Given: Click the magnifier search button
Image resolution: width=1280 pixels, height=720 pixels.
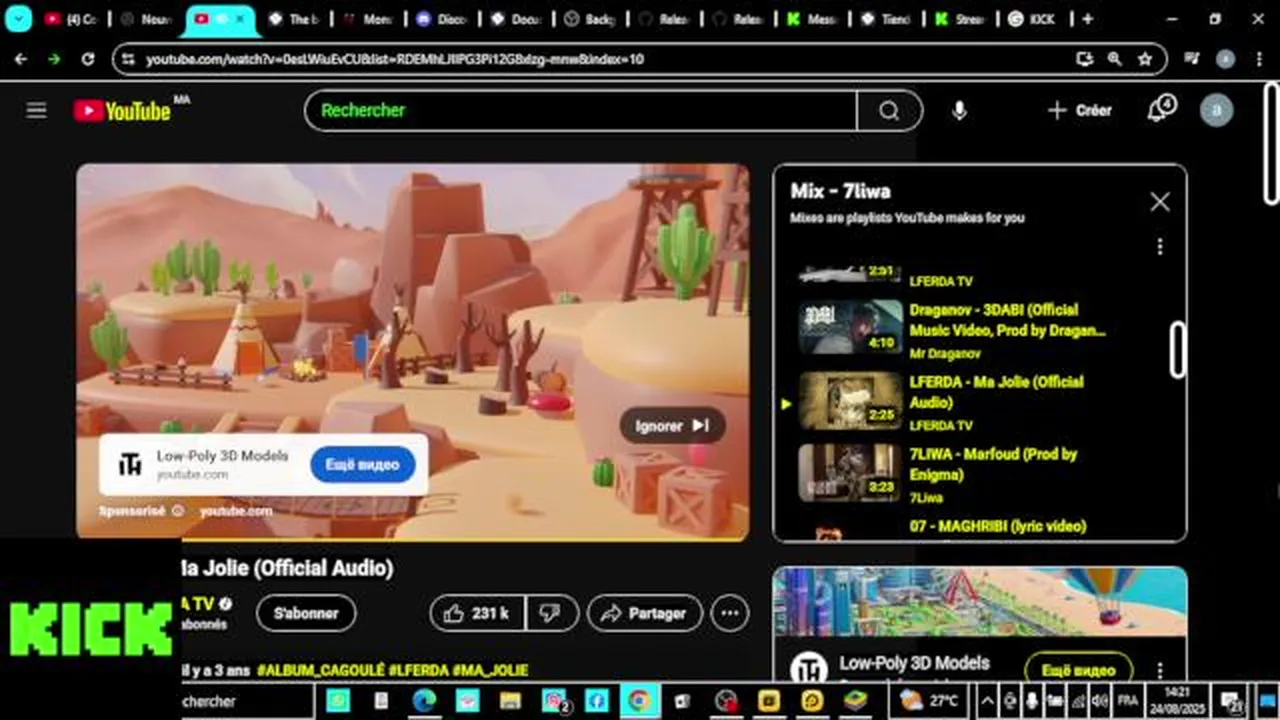Looking at the screenshot, I should [x=889, y=111].
